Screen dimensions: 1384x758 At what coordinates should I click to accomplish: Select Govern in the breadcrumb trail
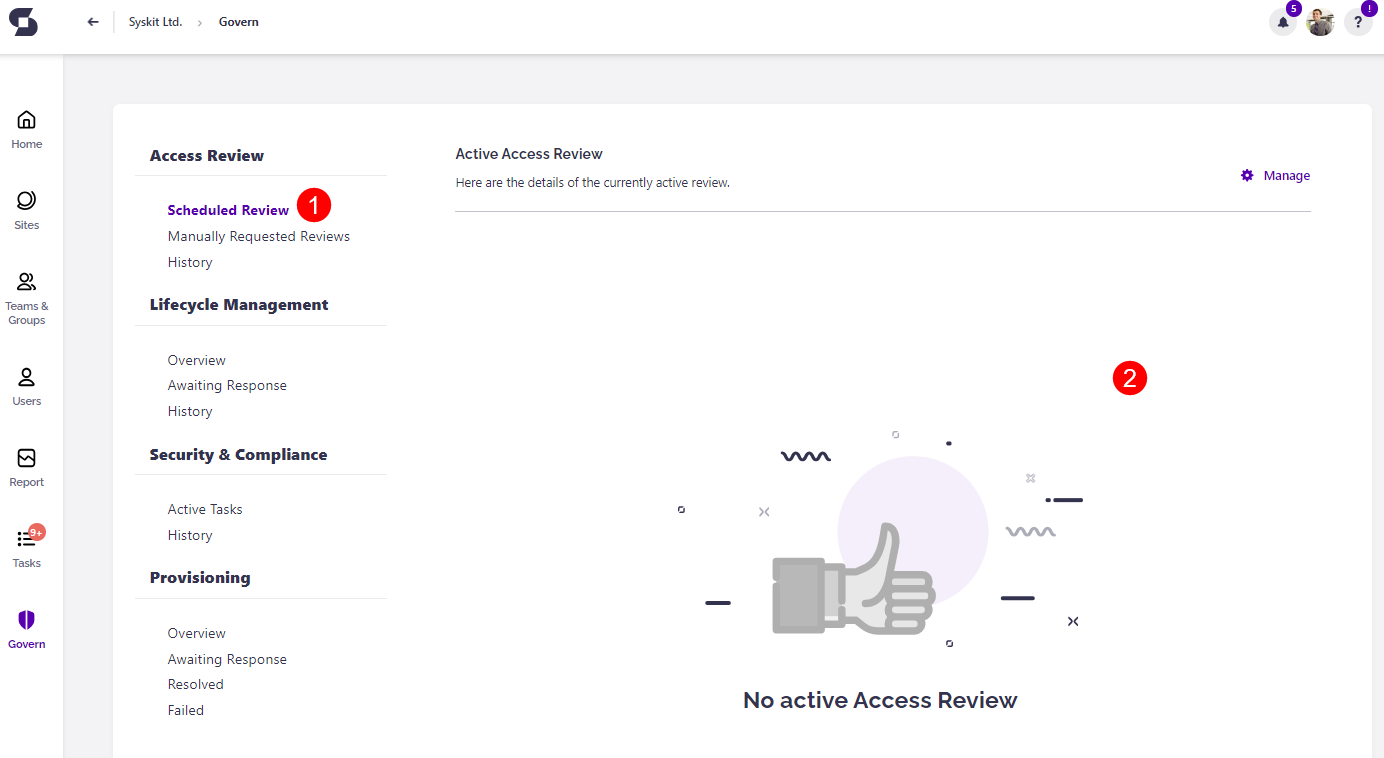pos(238,21)
